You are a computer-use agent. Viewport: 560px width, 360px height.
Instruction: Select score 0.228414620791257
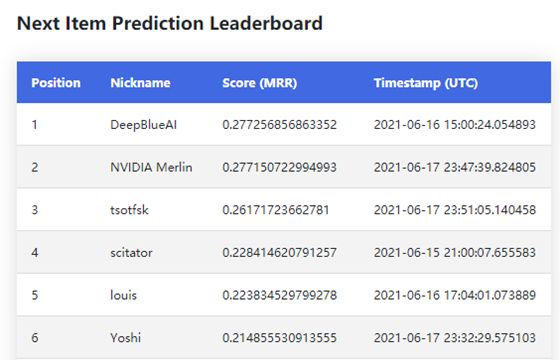coord(279,252)
